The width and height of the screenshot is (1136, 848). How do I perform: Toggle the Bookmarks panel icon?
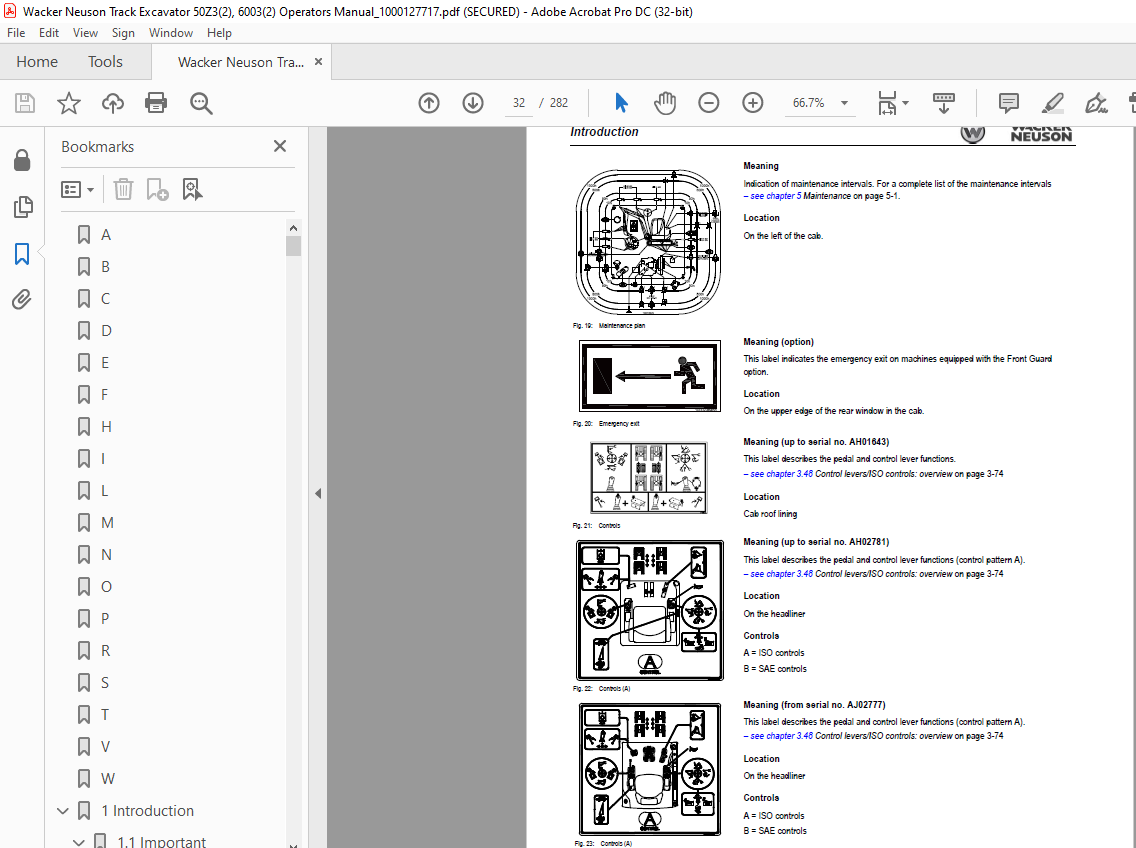(x=22, y=254)
